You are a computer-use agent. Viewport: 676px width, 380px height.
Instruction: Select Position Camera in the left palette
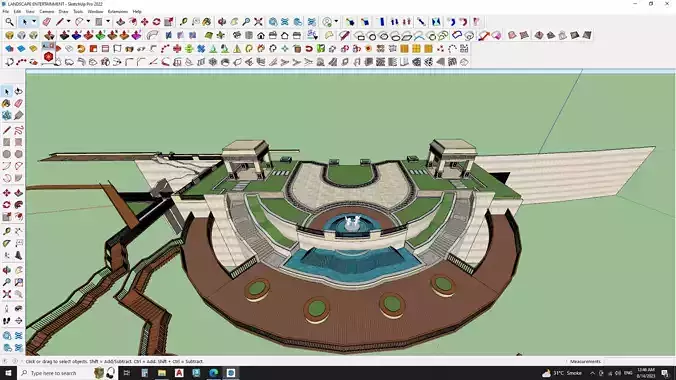6,309
